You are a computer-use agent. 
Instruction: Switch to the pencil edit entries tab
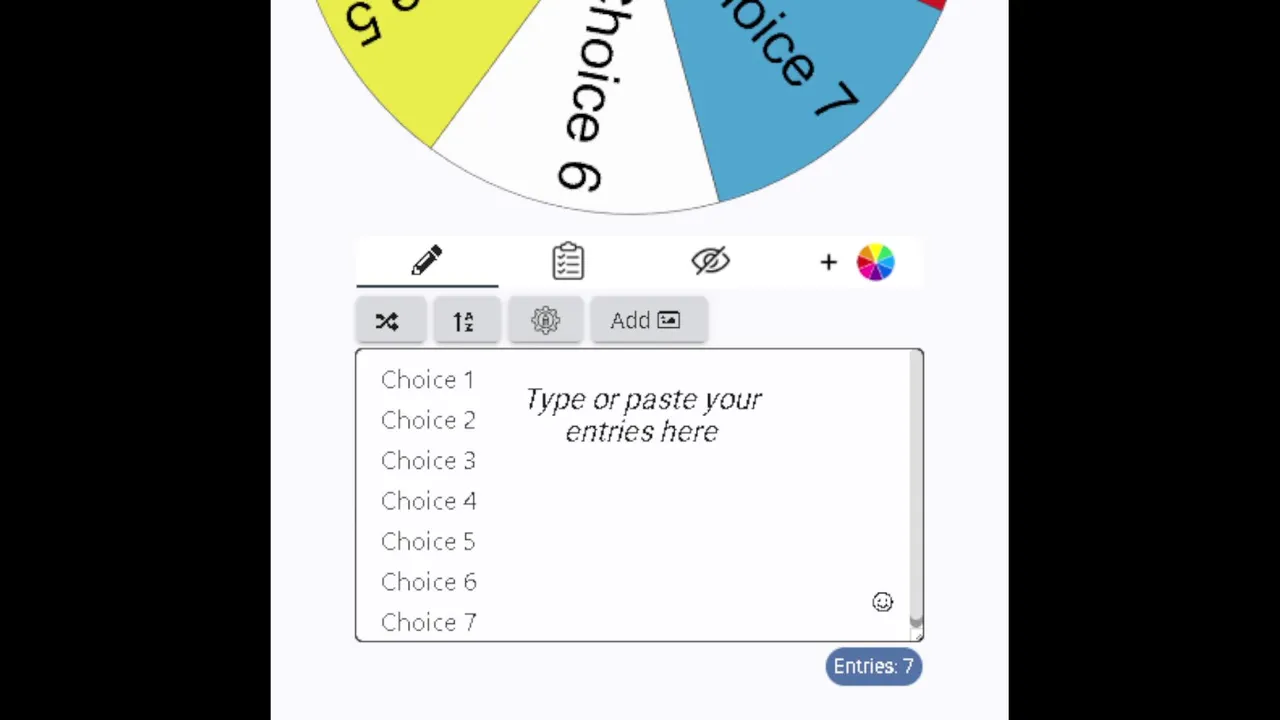pyautogui.click(x=427, y=262)
